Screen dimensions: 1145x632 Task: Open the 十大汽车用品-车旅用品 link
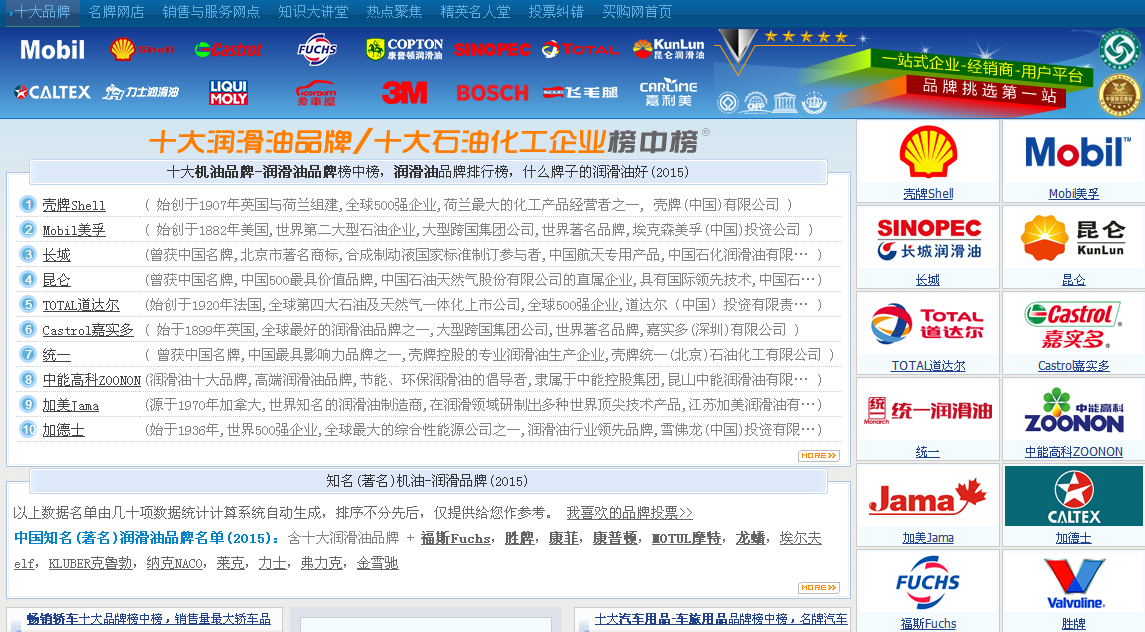coord(721,619)
